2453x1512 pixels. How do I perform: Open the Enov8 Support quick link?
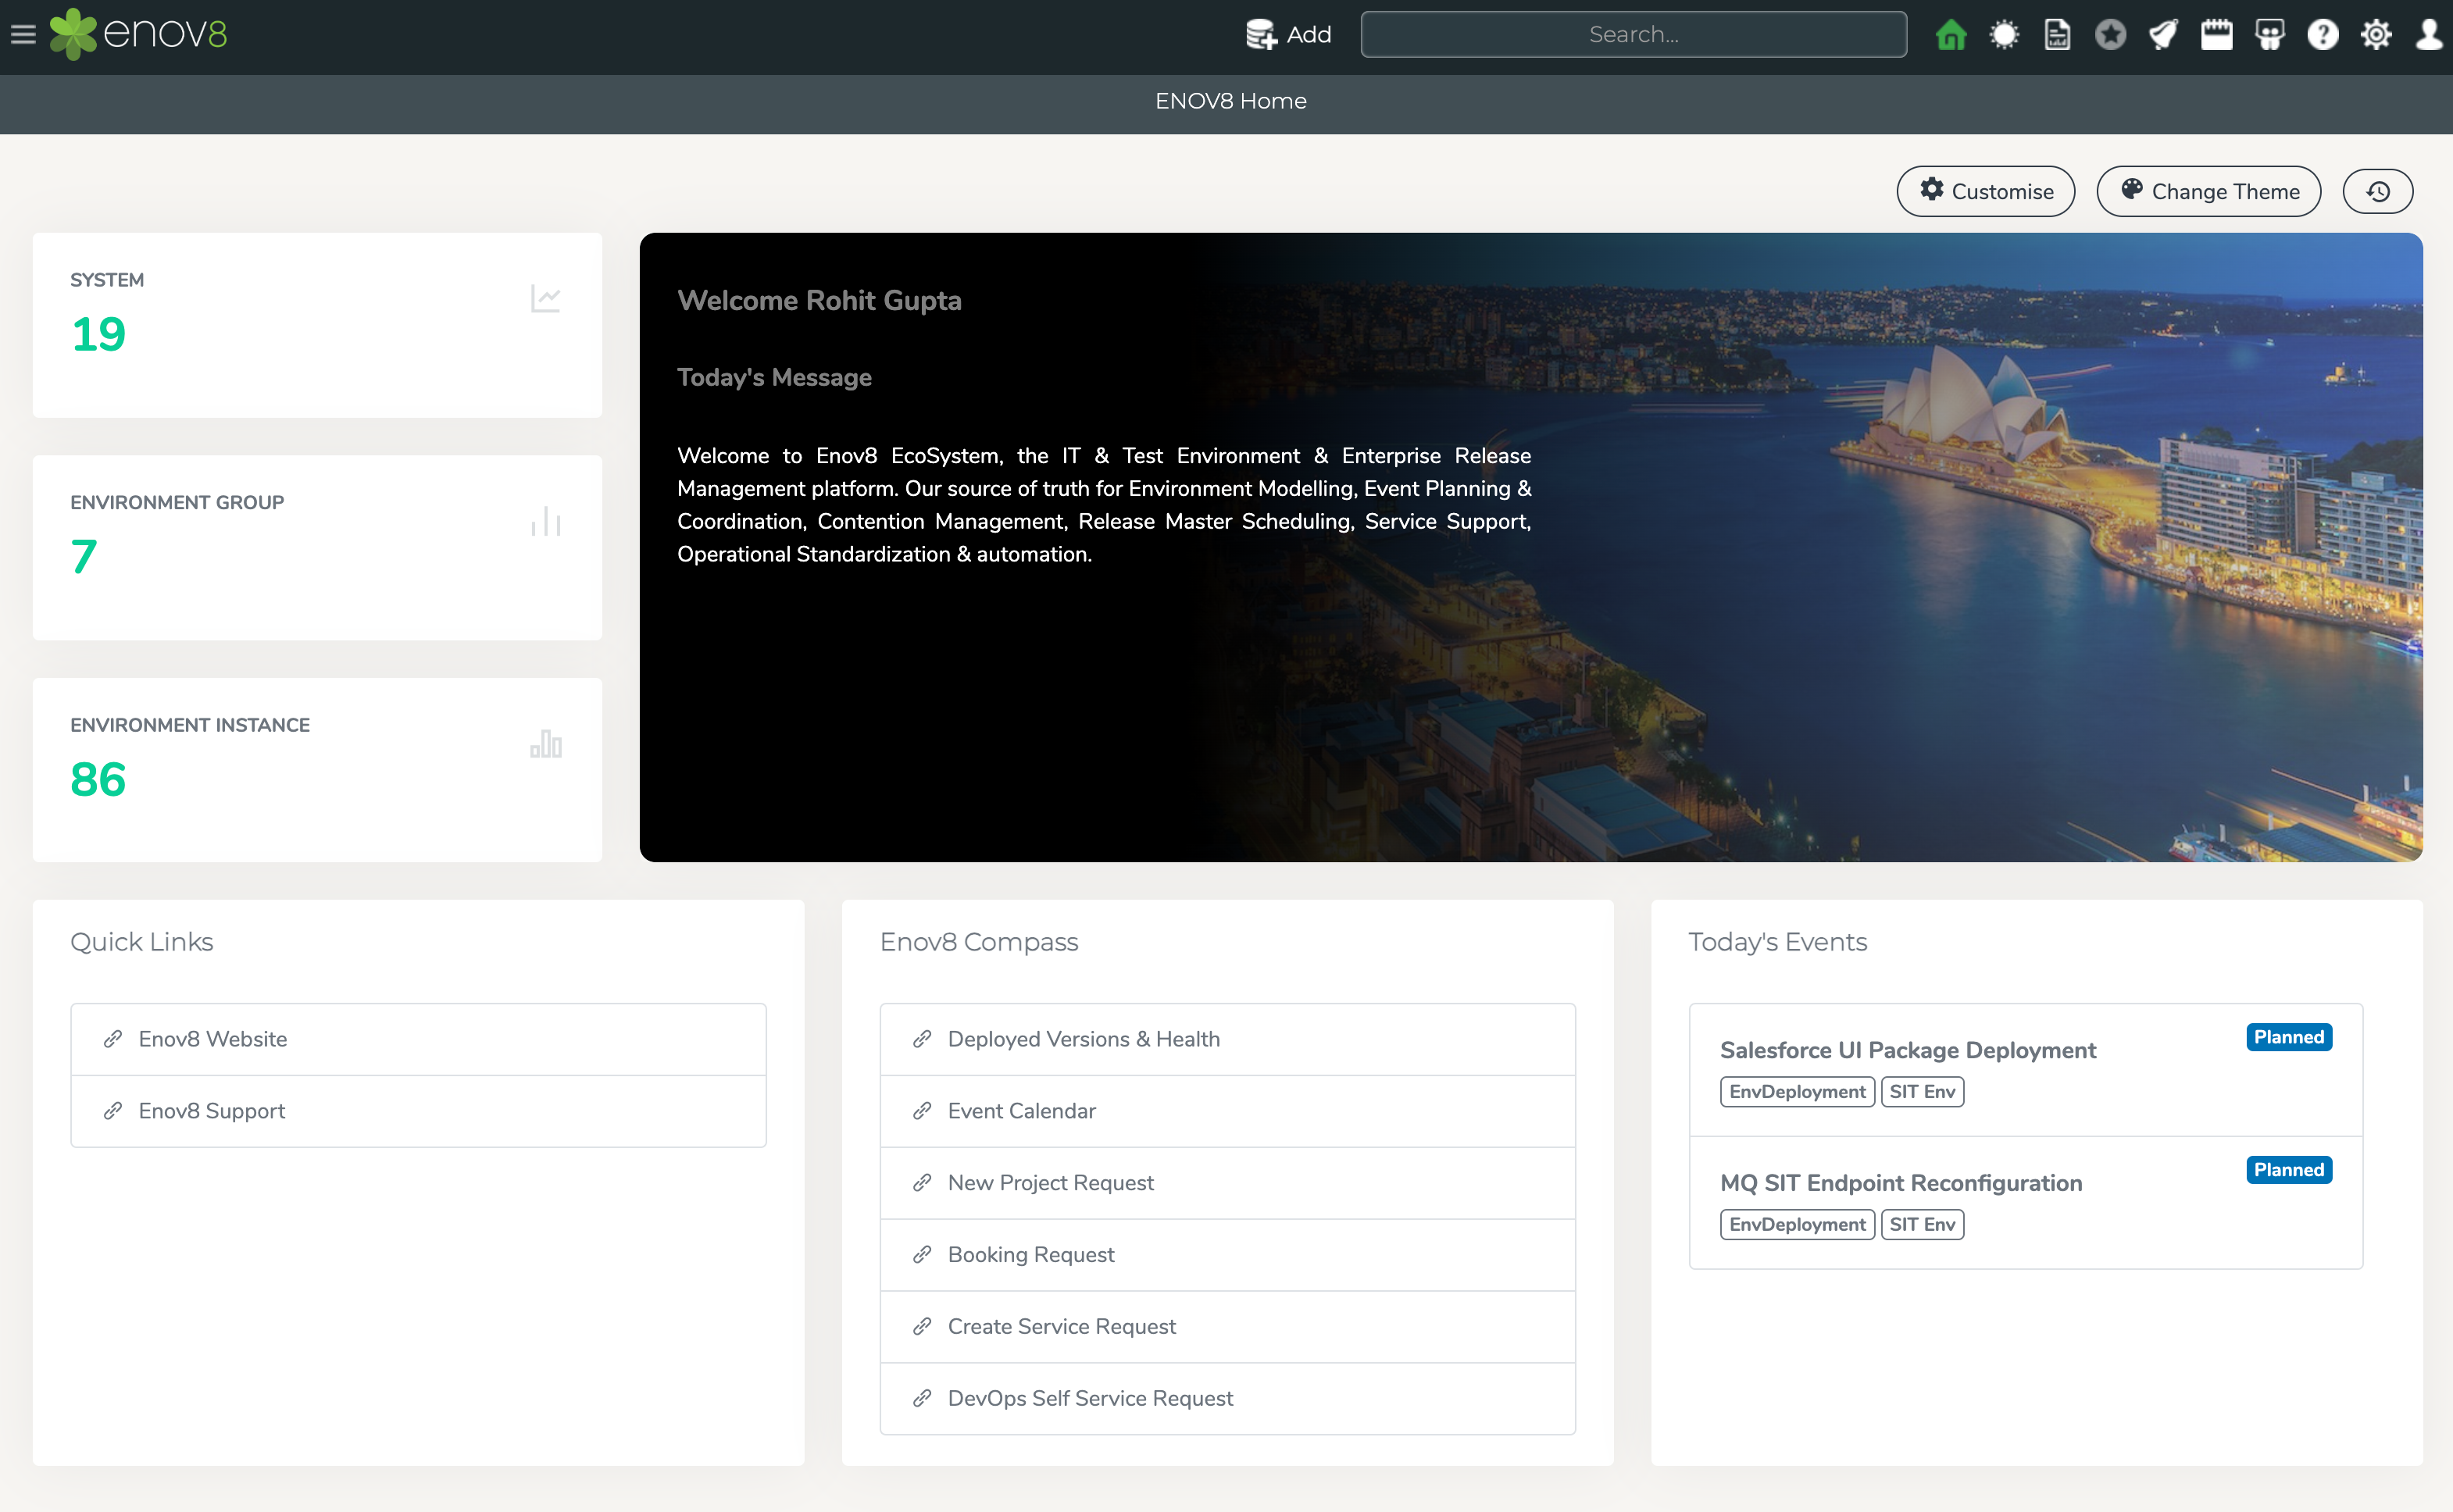[x=418, y=1111]
